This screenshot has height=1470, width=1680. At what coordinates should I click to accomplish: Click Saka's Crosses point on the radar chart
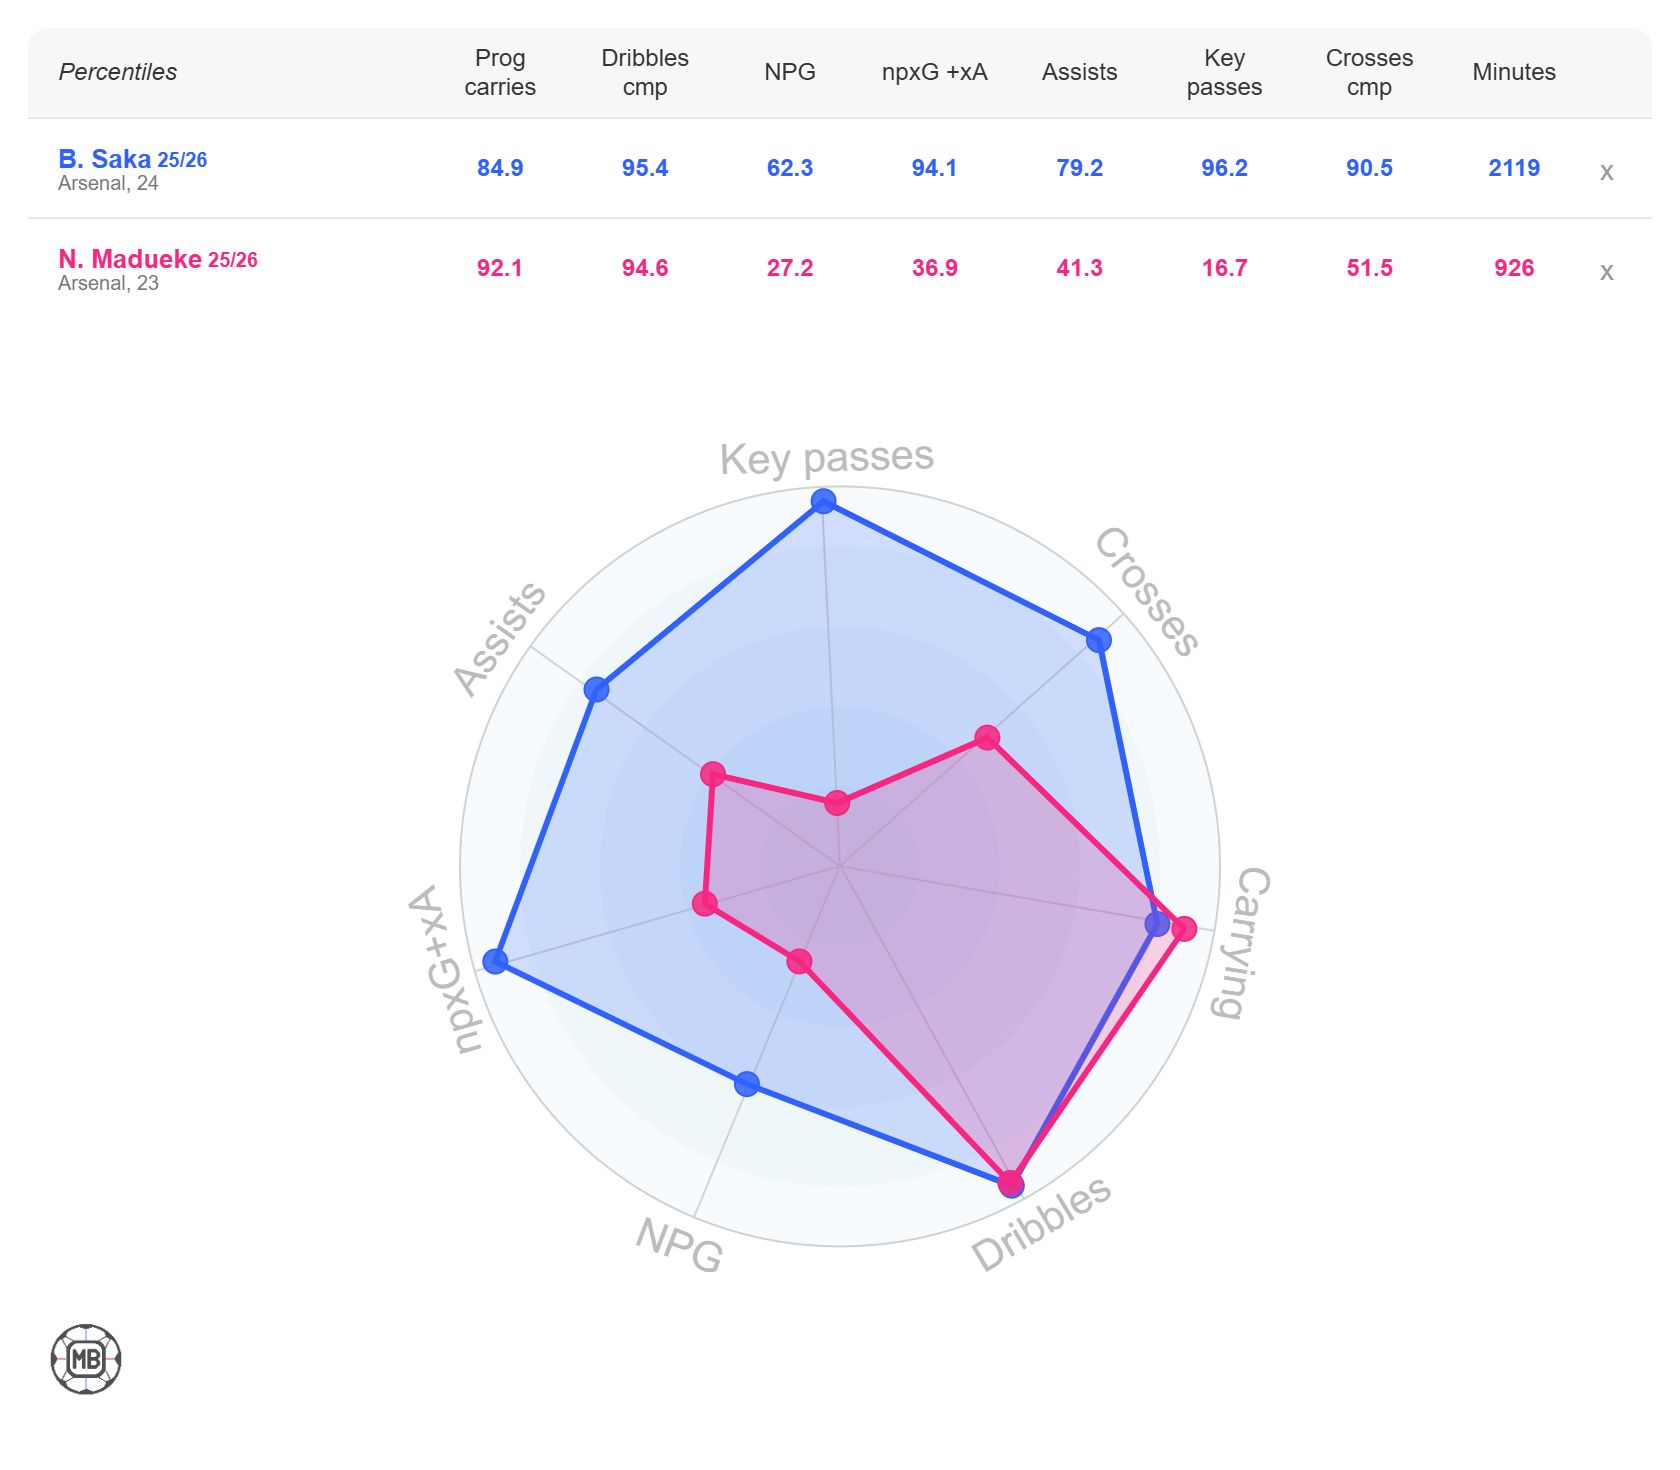[1100, 639]
